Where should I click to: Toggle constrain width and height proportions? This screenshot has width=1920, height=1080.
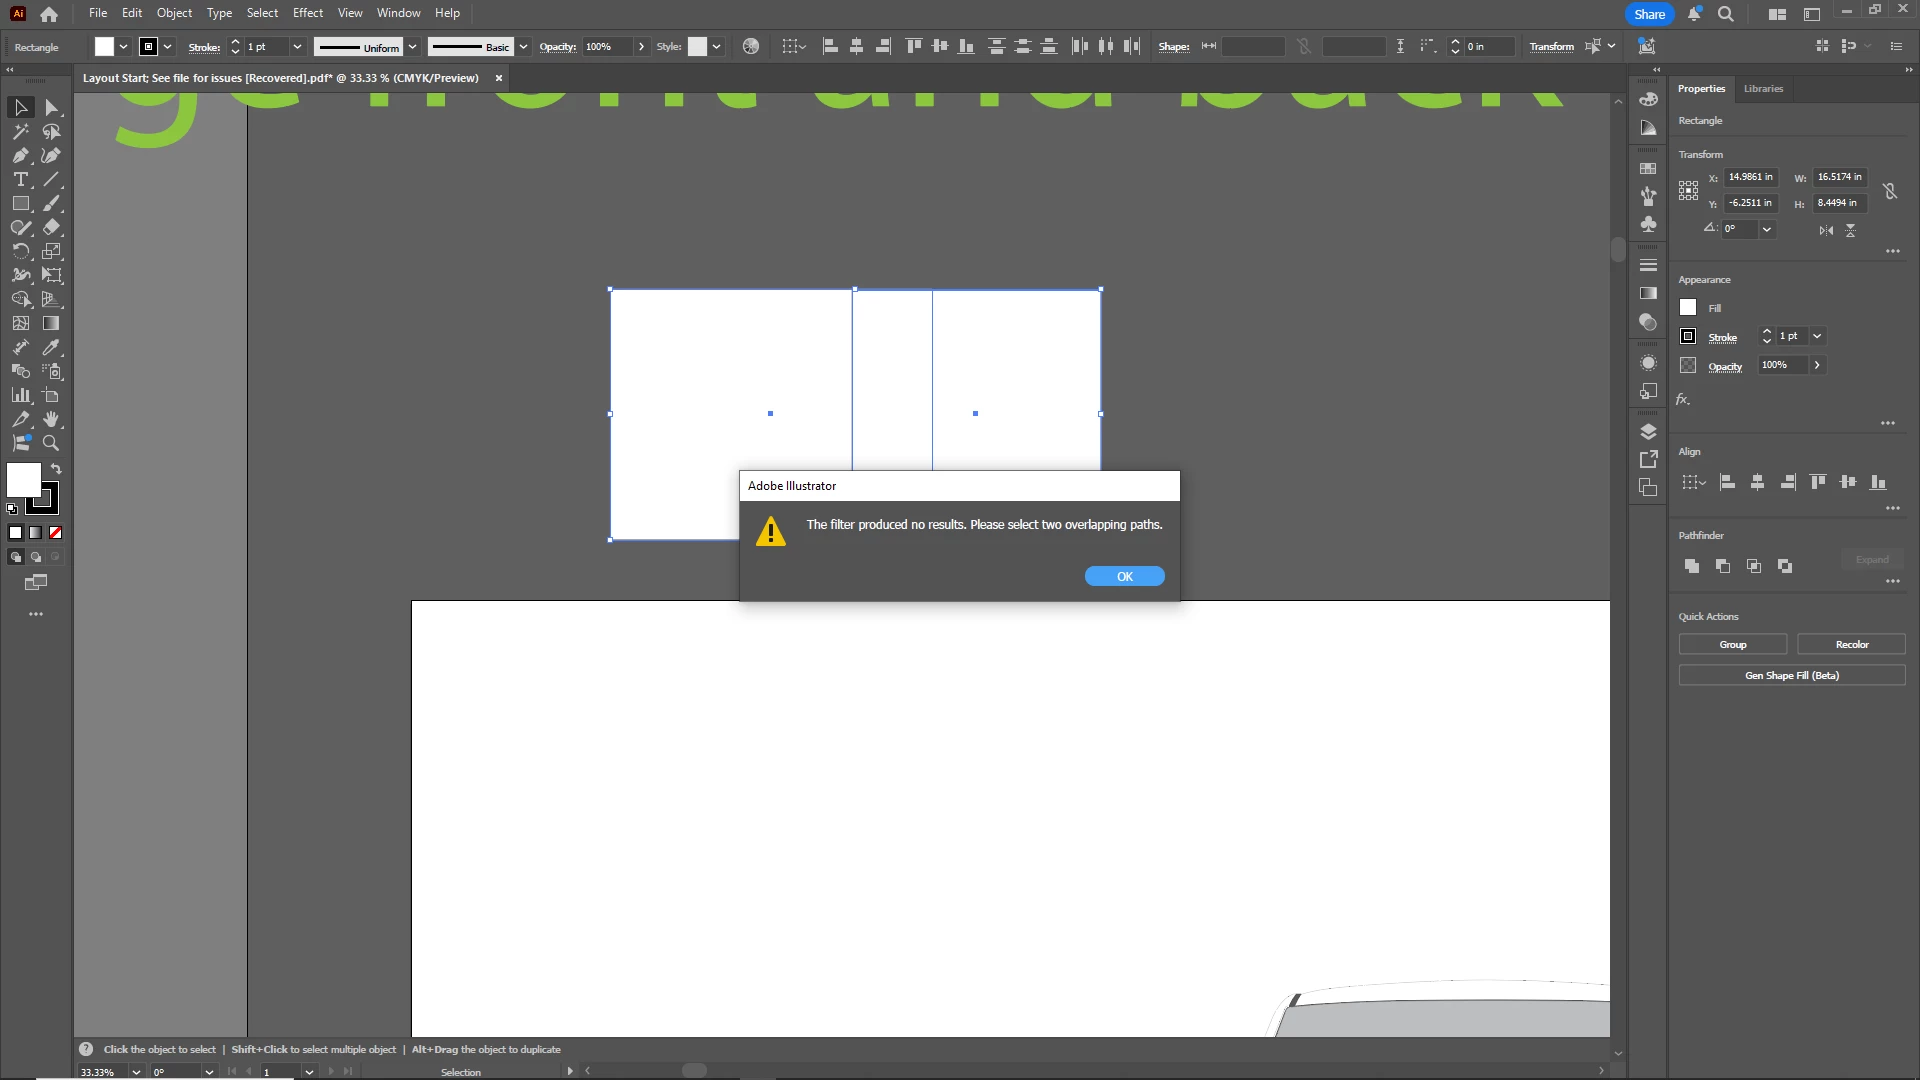pos(1890,190)
